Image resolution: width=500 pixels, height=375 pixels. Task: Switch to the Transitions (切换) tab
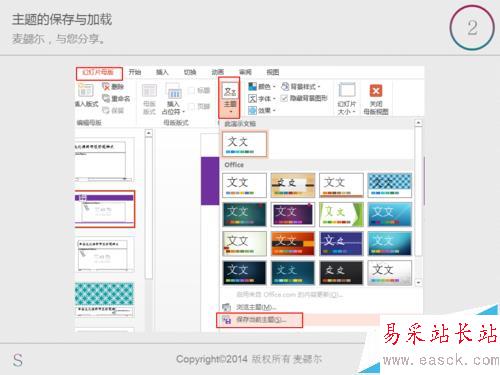(190, 72)
